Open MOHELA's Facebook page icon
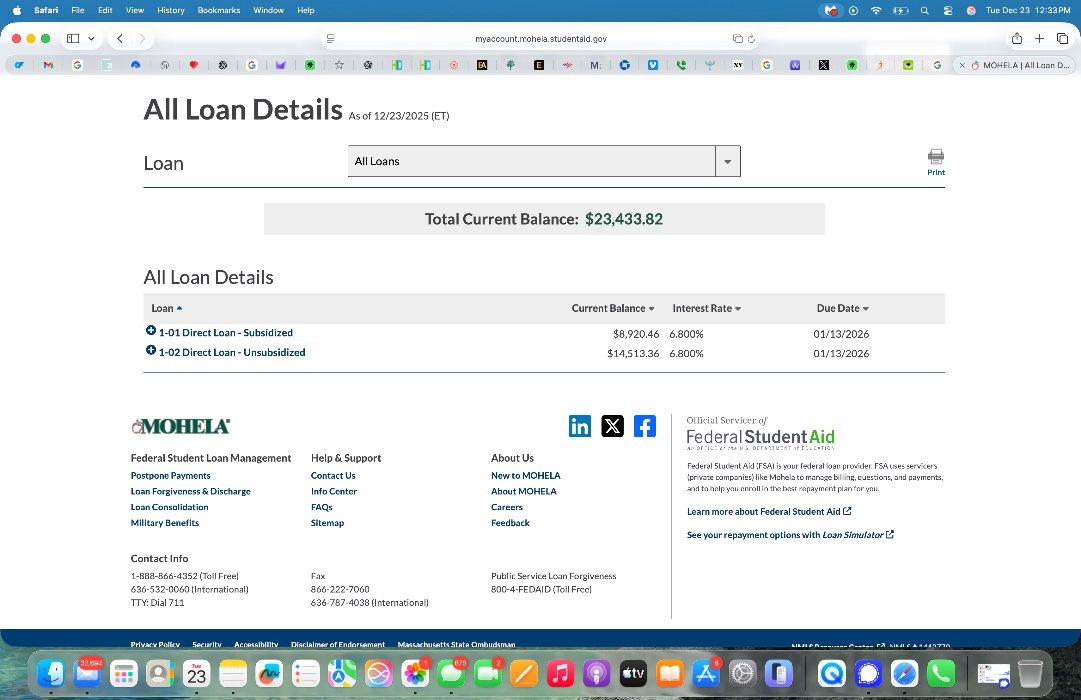This screenshot has height=700, width=1081. click(645, 426)
